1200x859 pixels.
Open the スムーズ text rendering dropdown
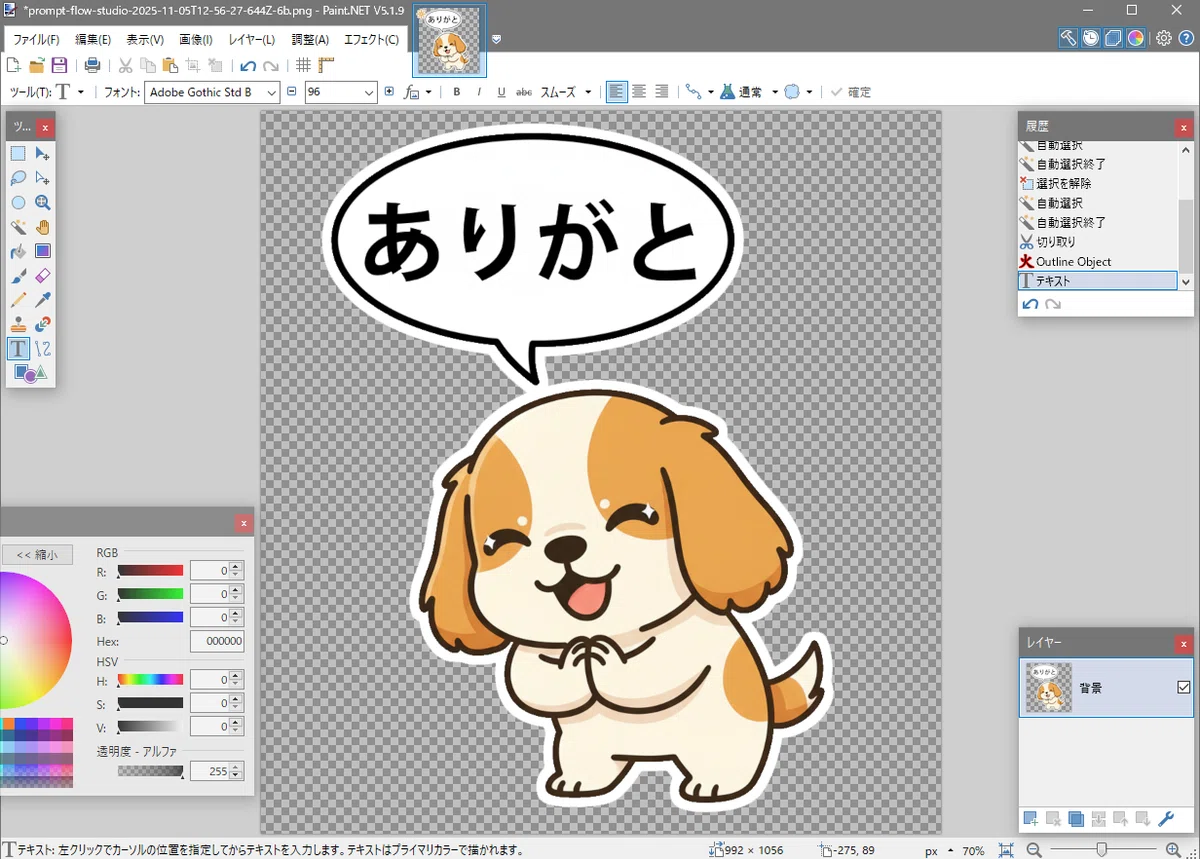(566, 92)
